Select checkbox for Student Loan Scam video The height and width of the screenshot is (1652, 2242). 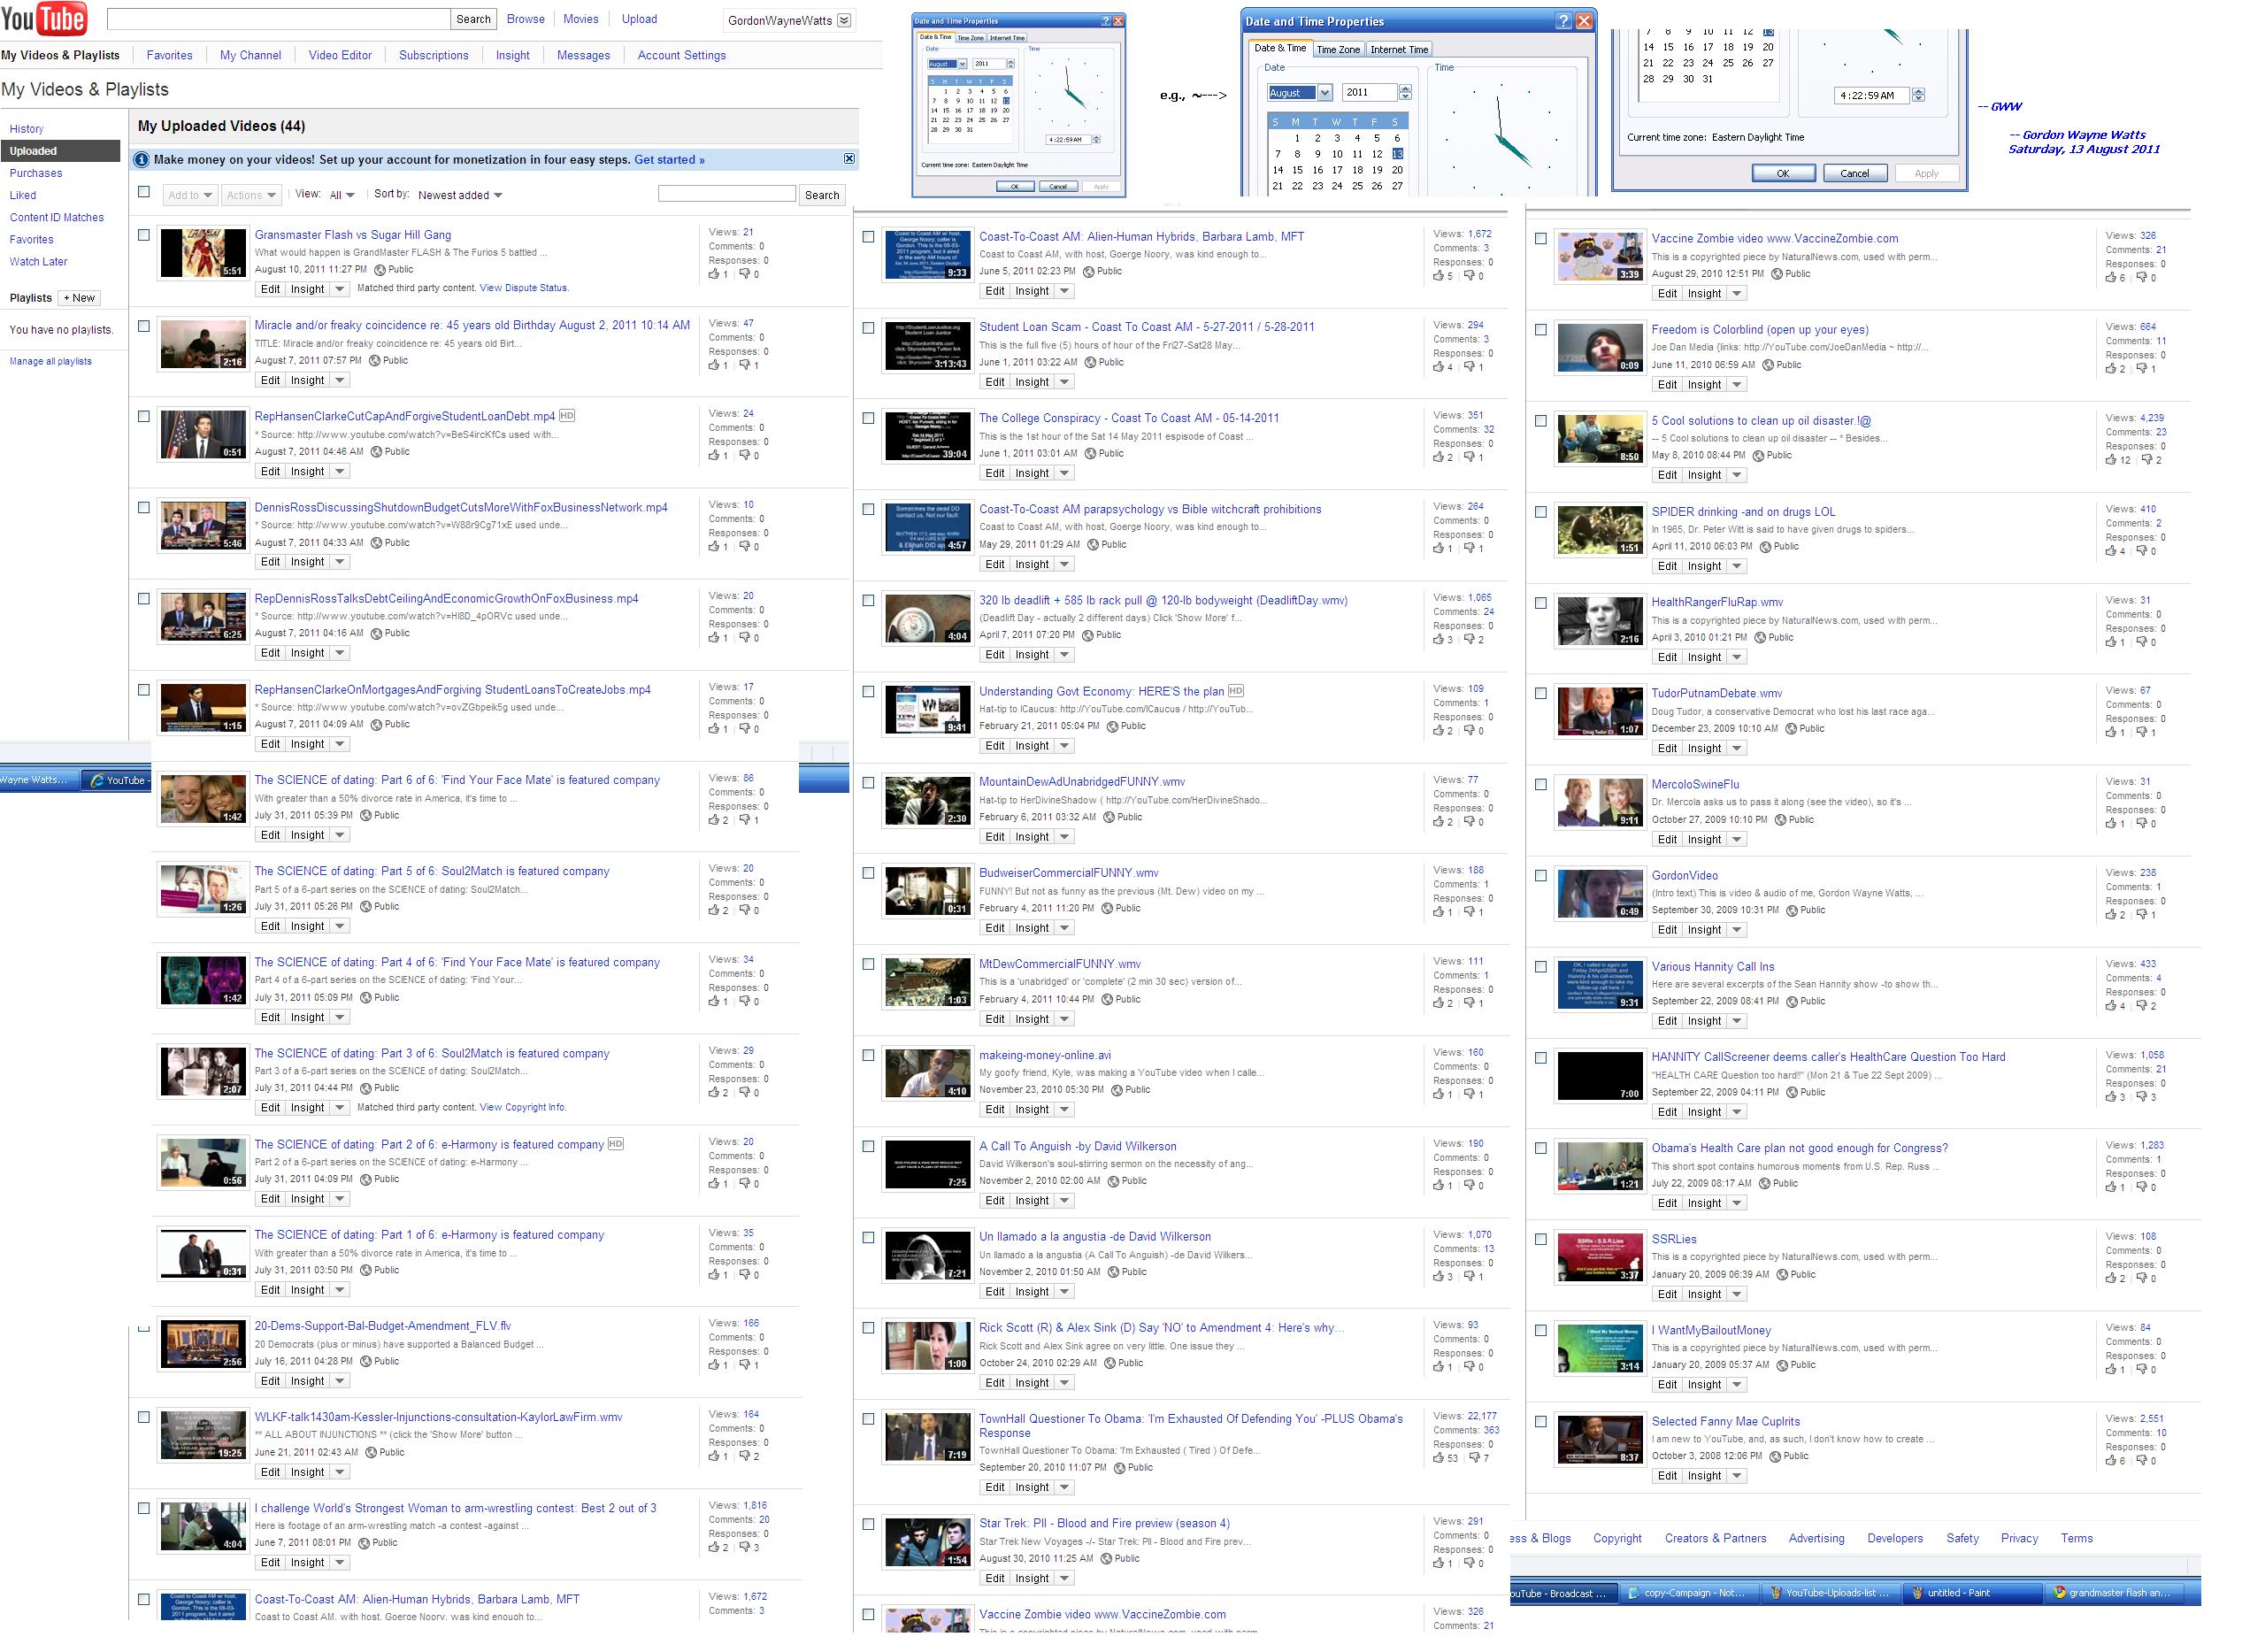868,328
